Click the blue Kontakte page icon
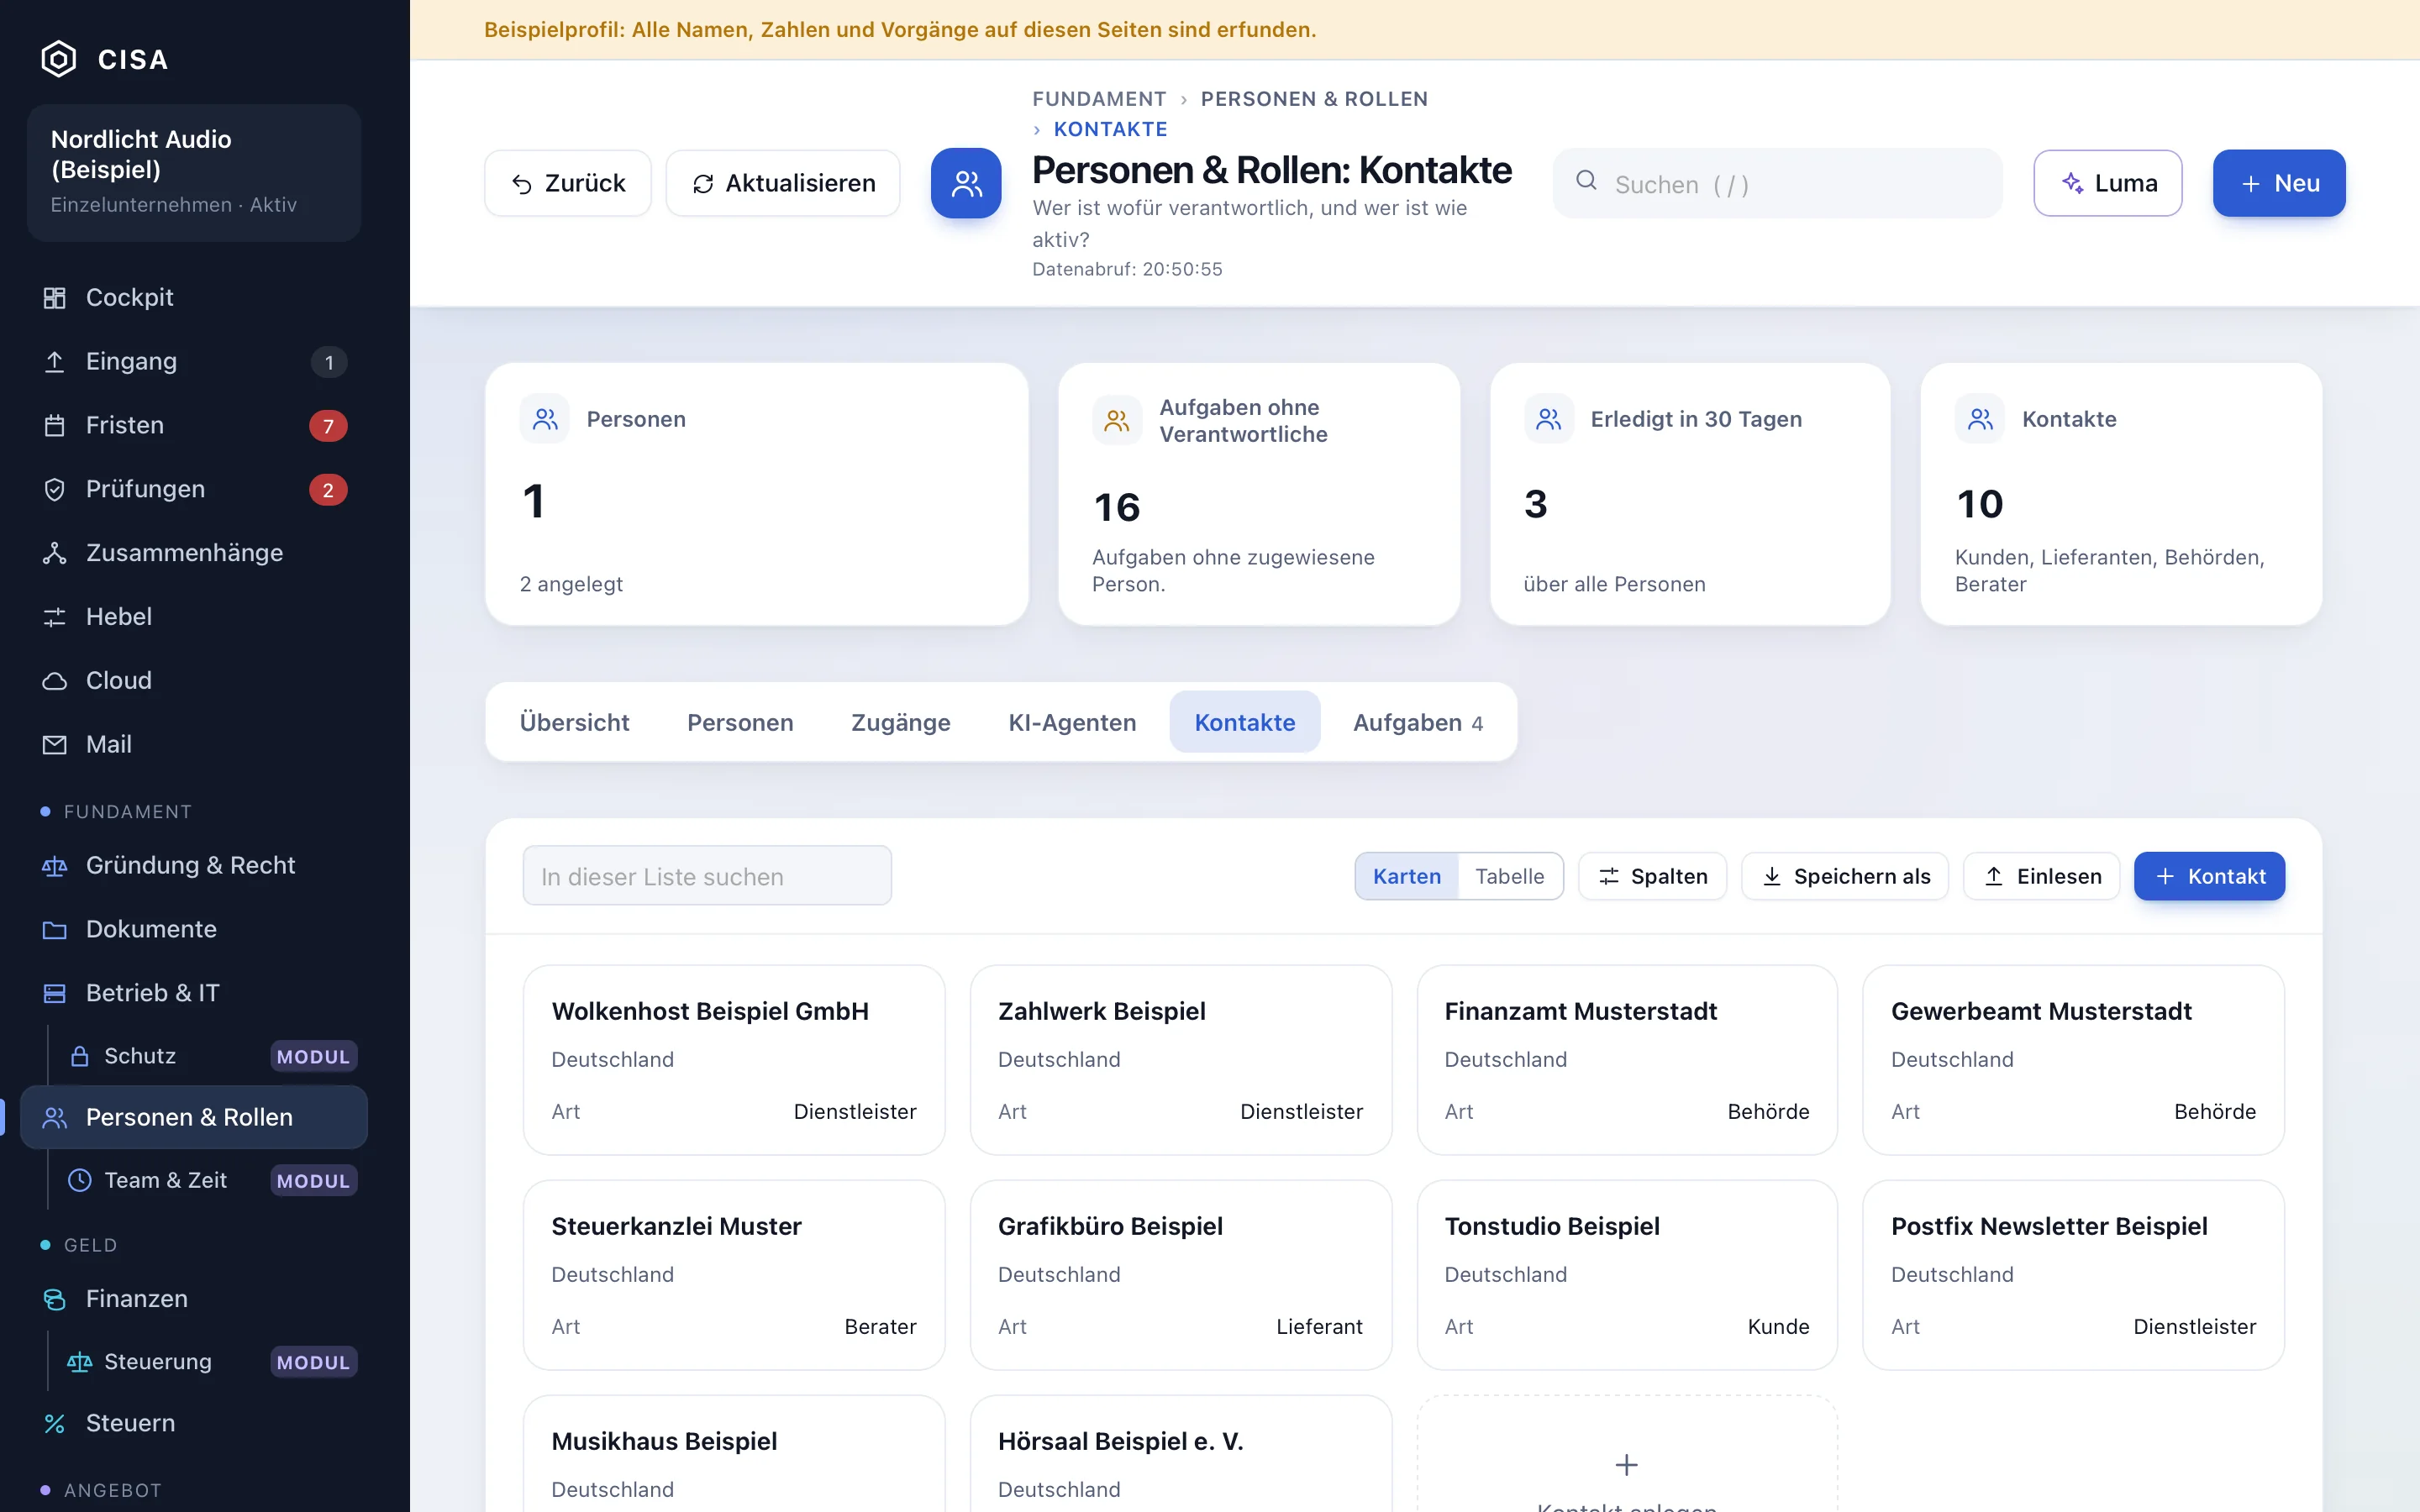Viewport: 2420px width, 1512px height. (966, 183)
